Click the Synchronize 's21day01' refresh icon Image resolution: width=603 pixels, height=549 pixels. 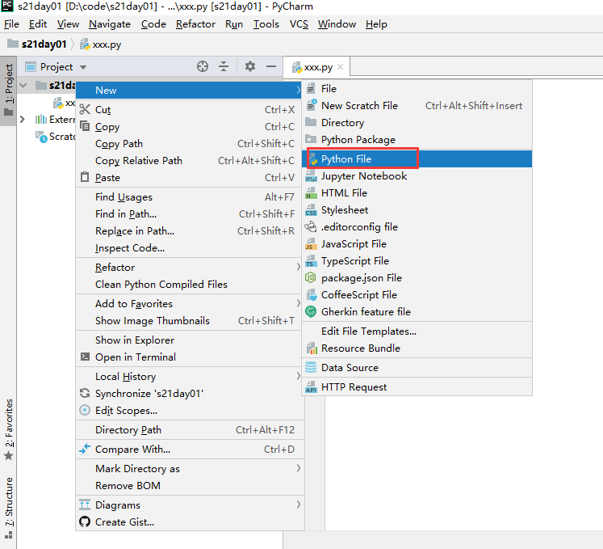point(85,394)
